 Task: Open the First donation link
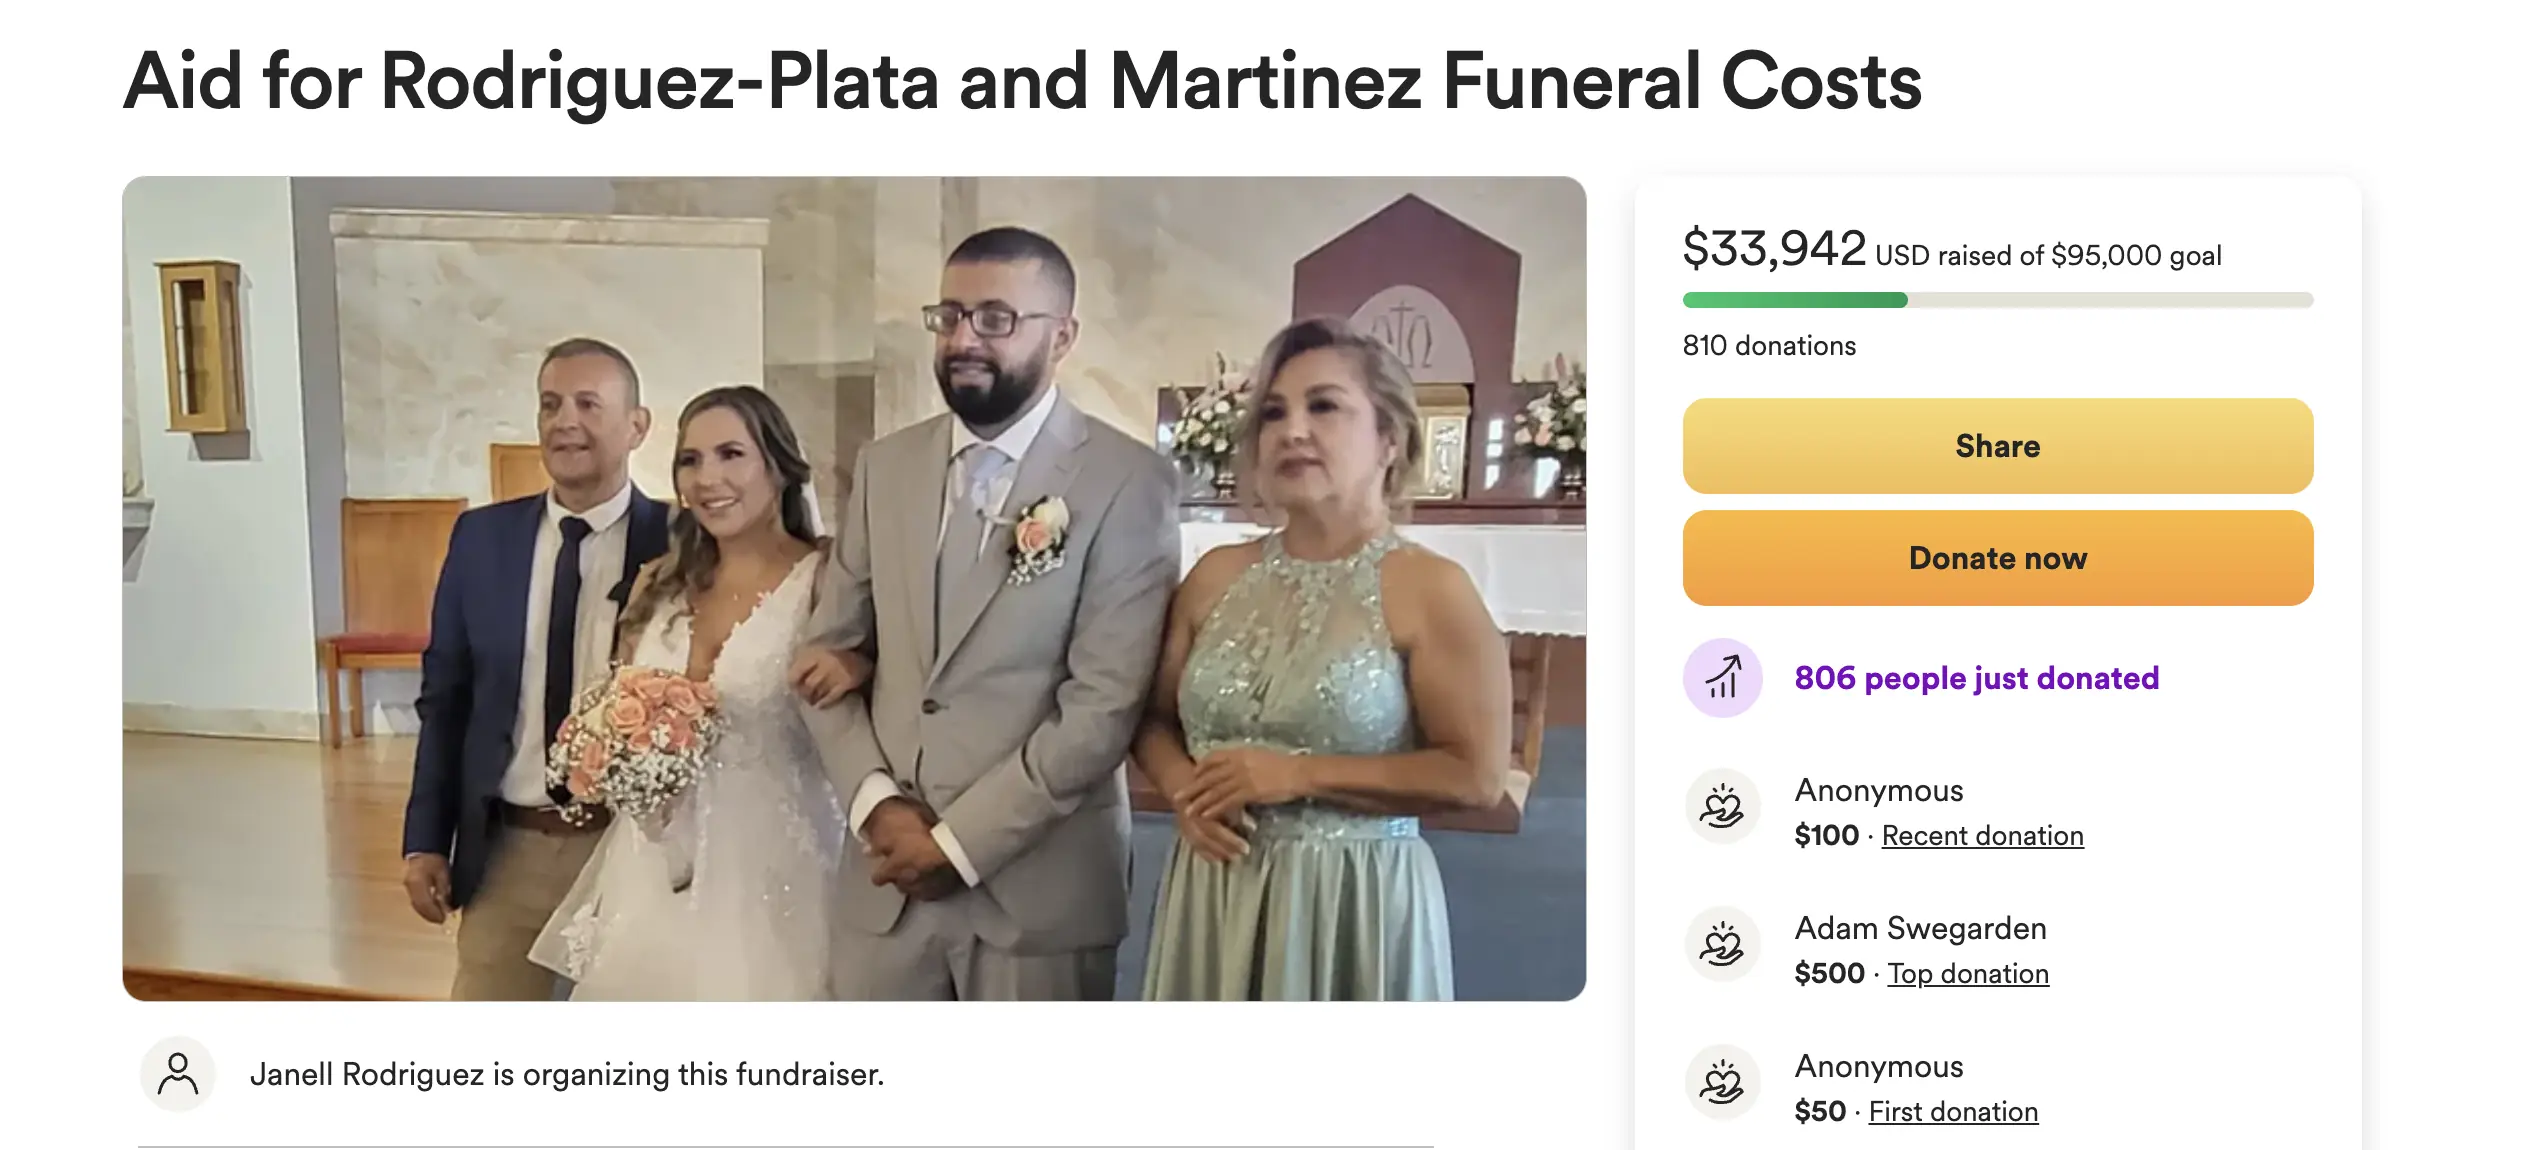(1953, 1112)
